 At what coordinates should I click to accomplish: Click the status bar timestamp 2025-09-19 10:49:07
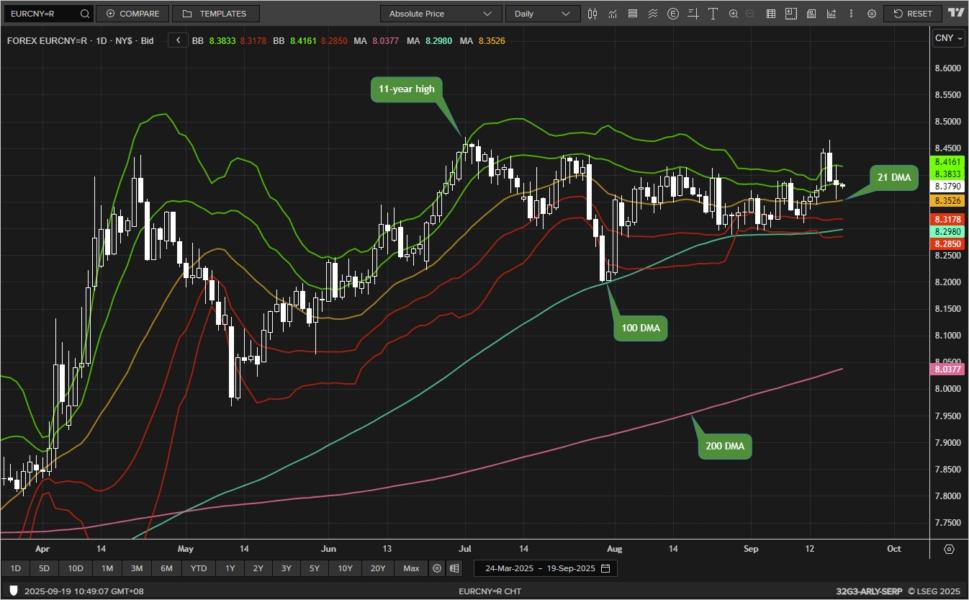tap(84, 591)
